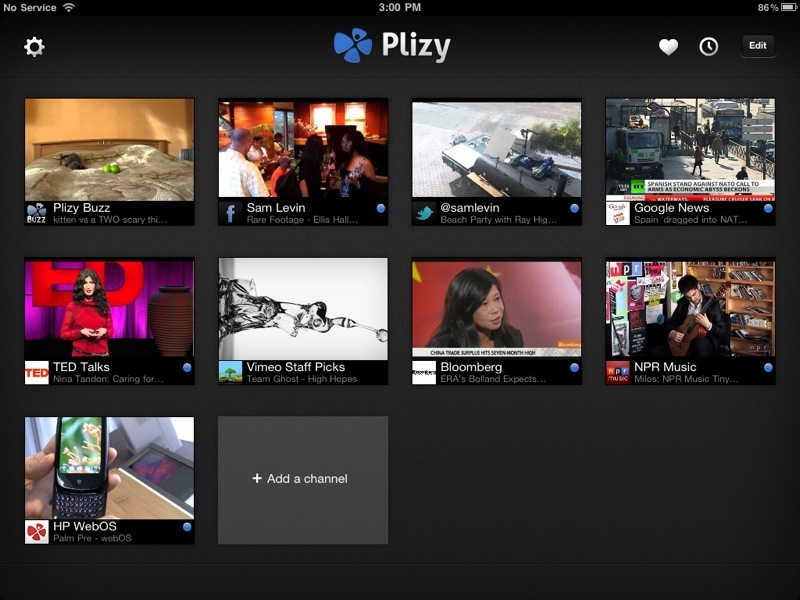Click 'Milos: NPR Music Tiny…' subtitle
Screen dimensions: 800x600
686,379
